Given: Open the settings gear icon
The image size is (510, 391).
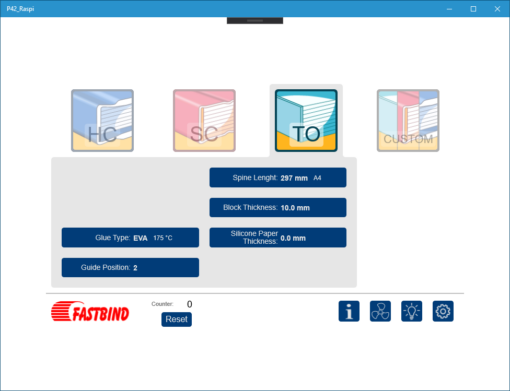Looking at the screenshot, I should [443, 311].
